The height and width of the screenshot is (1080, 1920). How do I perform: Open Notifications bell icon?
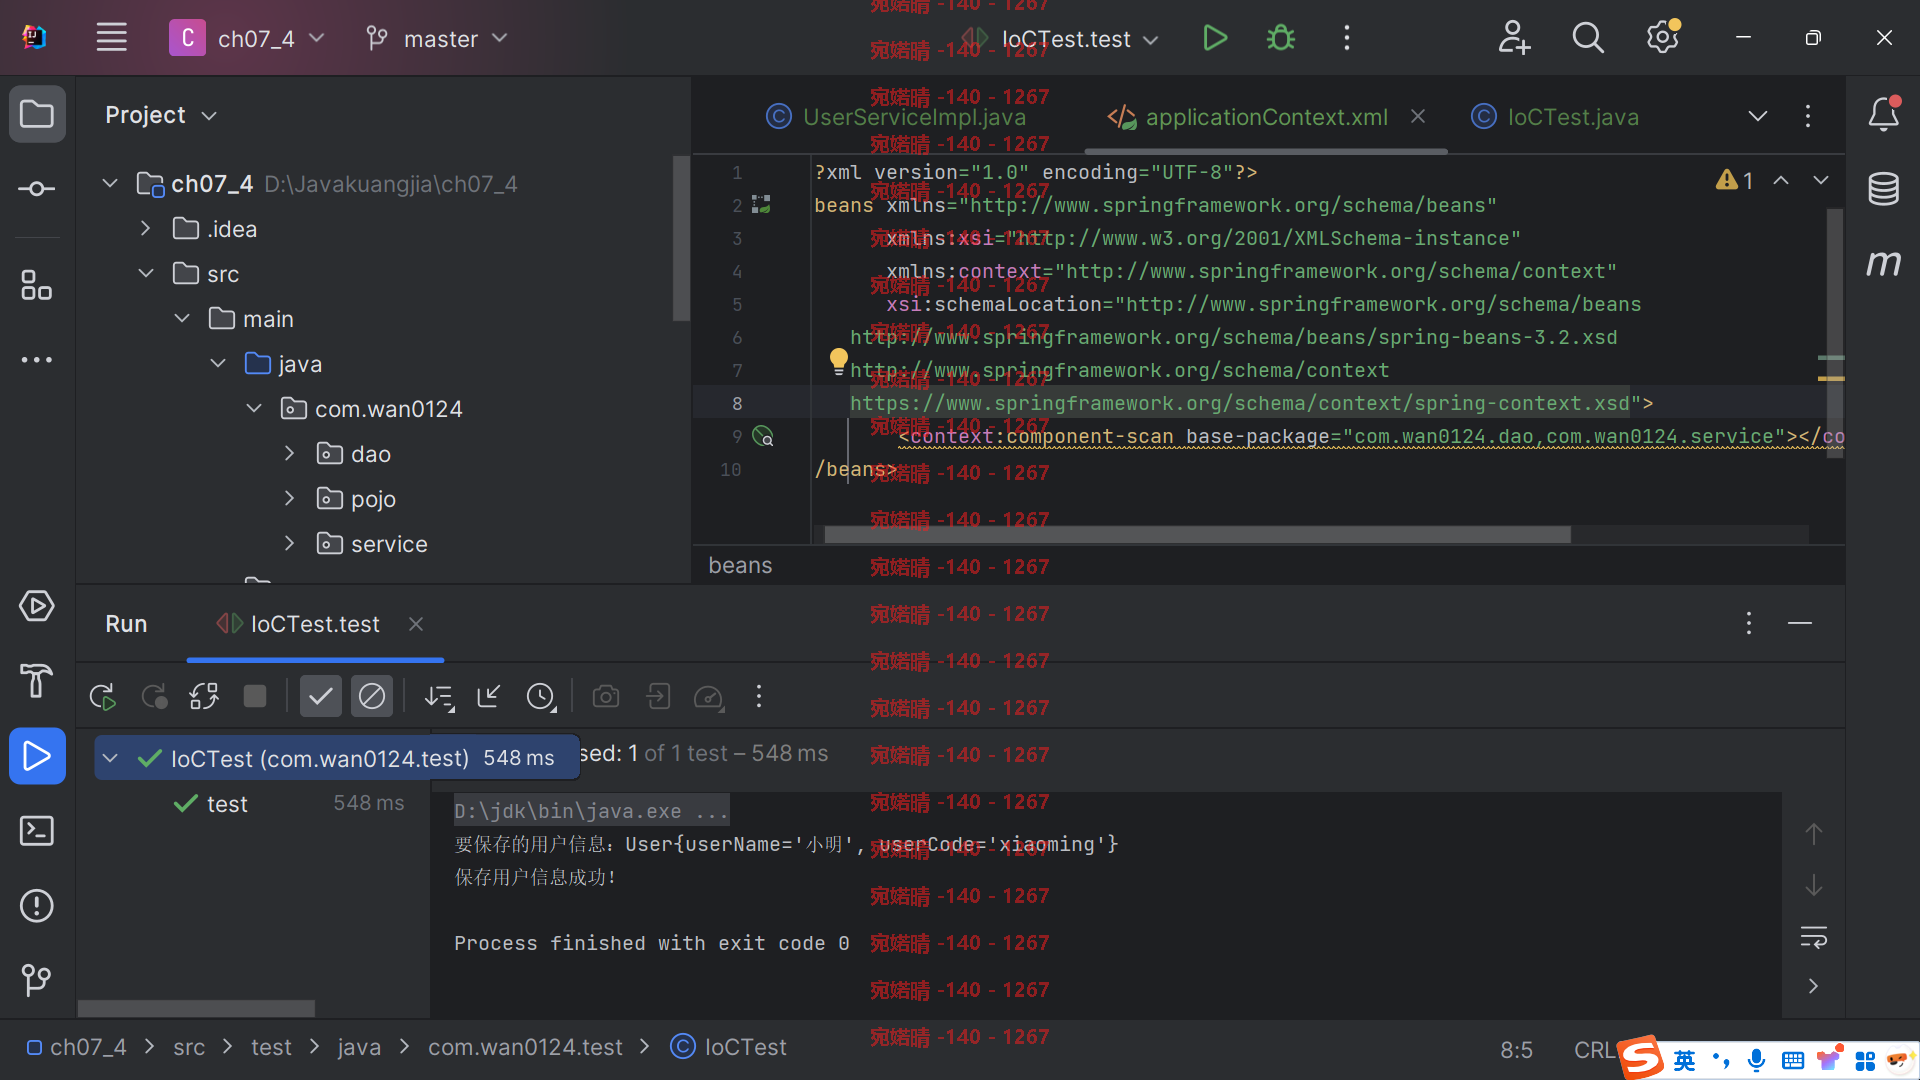[1884, 114]
